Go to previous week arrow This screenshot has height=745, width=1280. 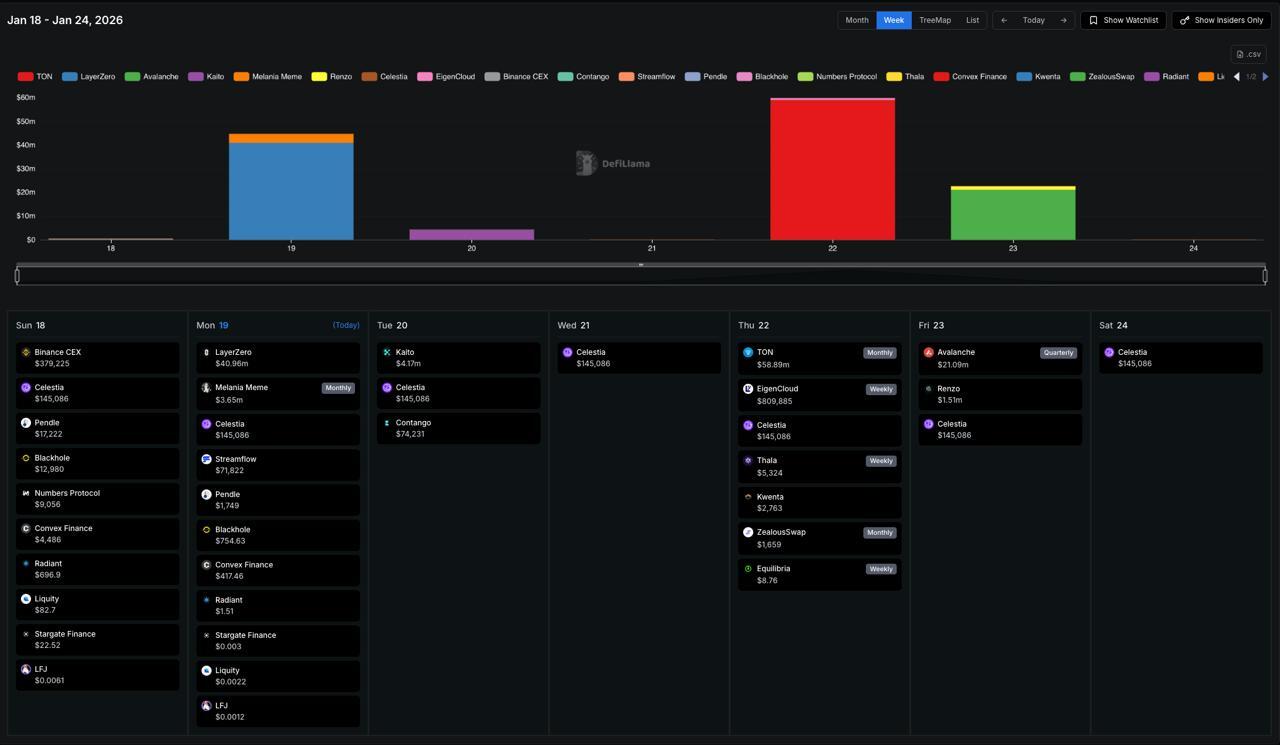(x=1004, y=20)
